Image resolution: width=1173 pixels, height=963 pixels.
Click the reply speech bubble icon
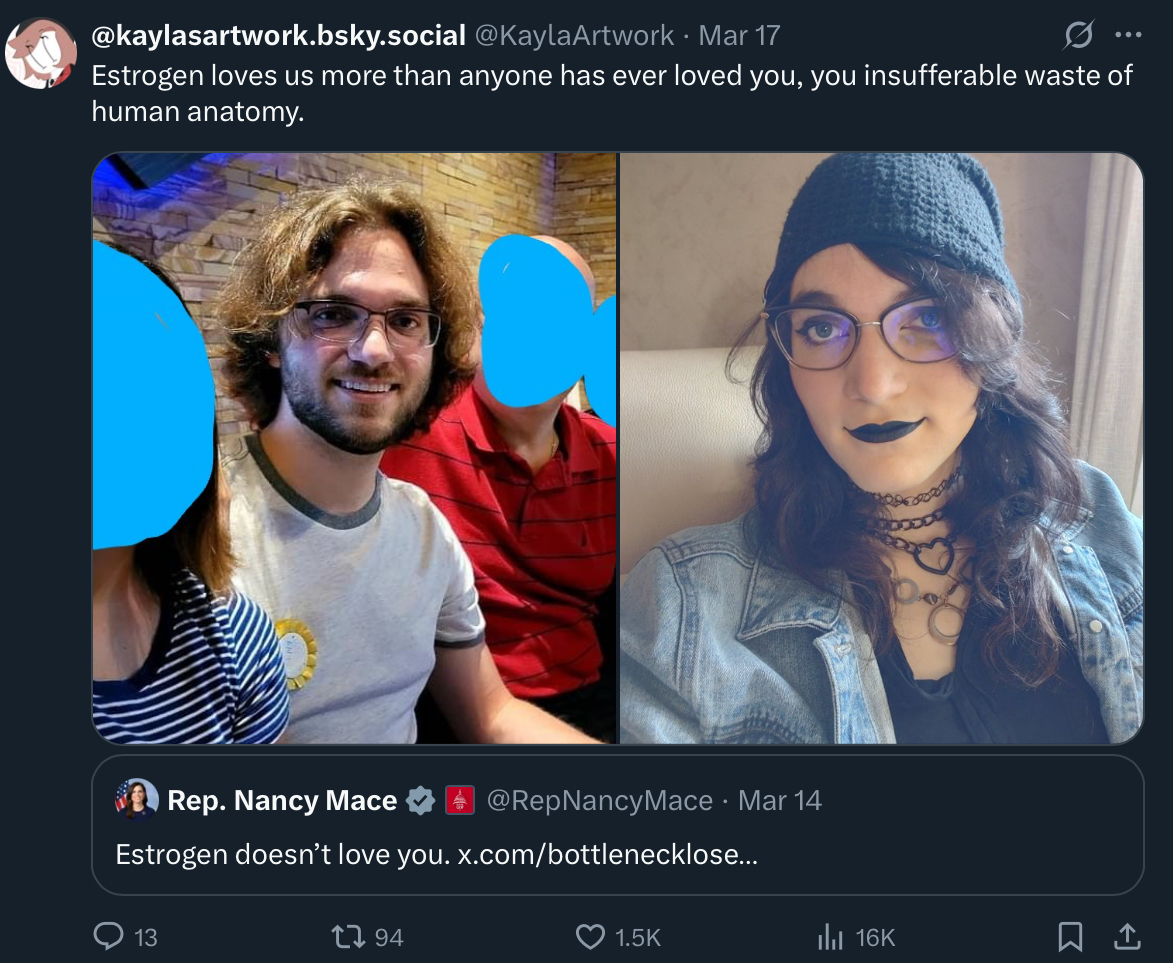(x=108, y=936)
